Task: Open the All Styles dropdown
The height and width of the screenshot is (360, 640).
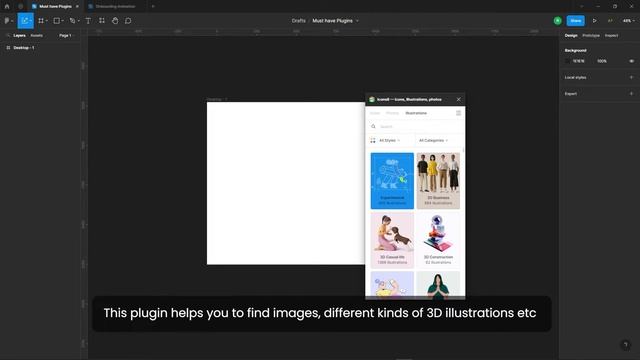Action: tap(389, 140)
